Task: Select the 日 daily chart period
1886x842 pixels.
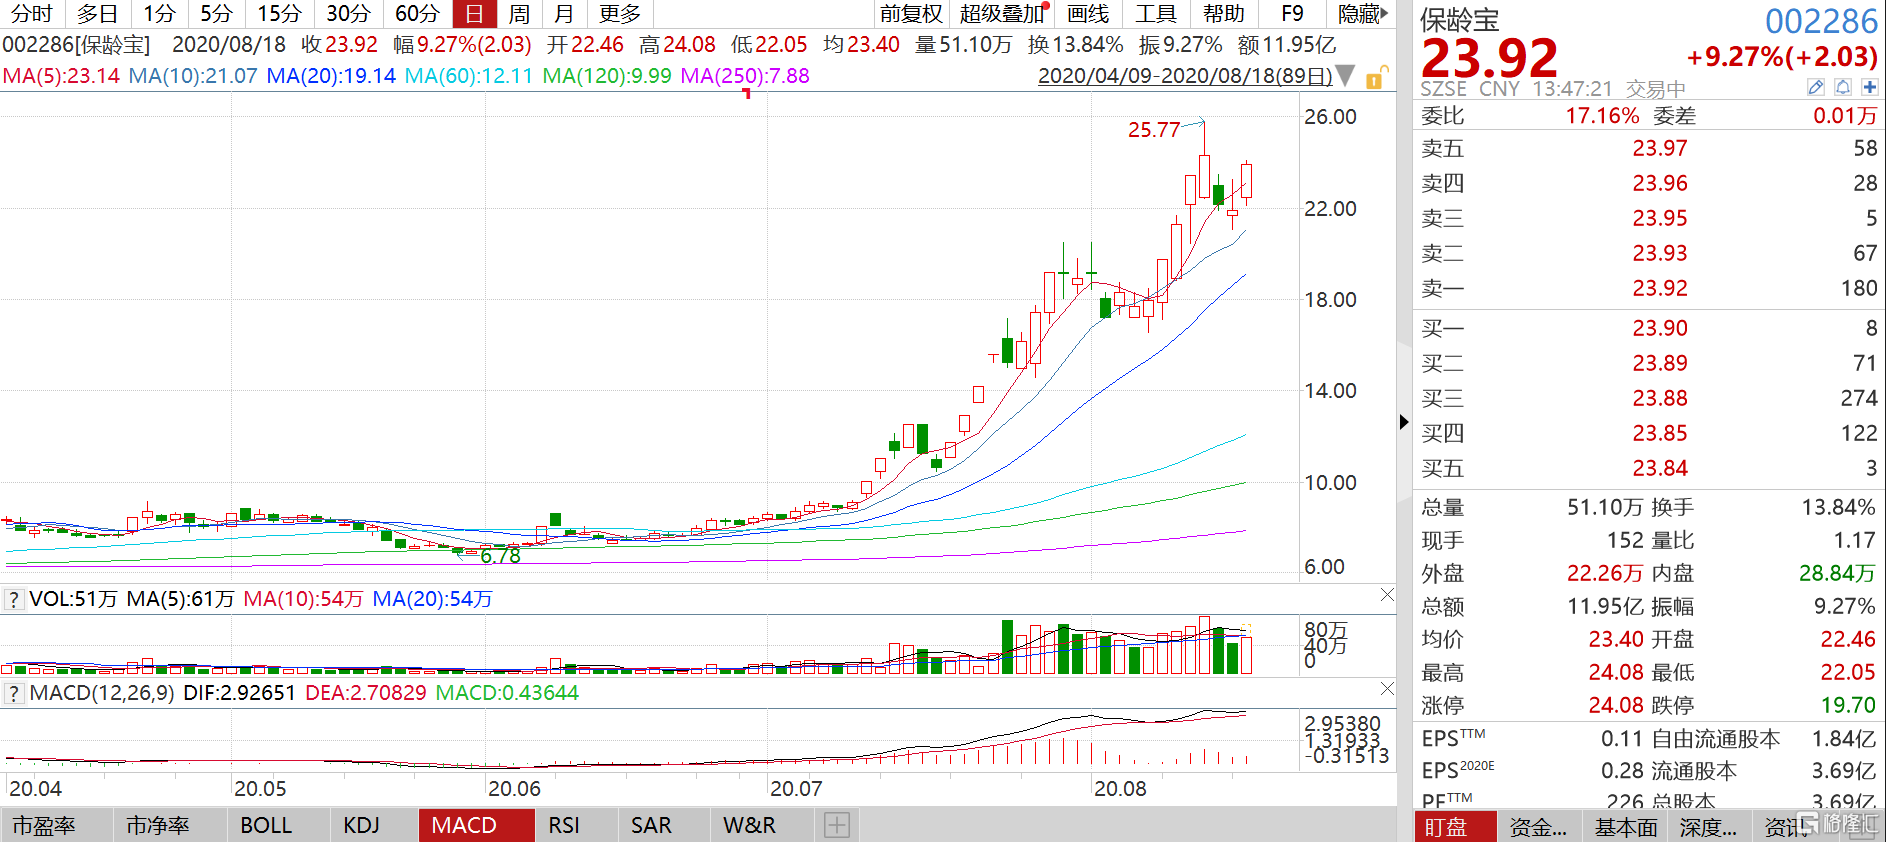Action: pyautogui.click(x=474, y=14)
